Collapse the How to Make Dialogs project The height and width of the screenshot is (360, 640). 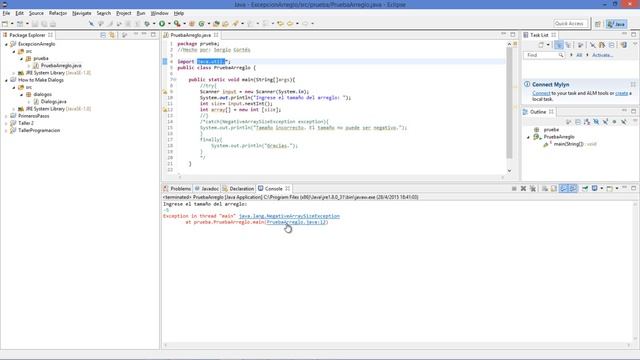pos(6,80)
